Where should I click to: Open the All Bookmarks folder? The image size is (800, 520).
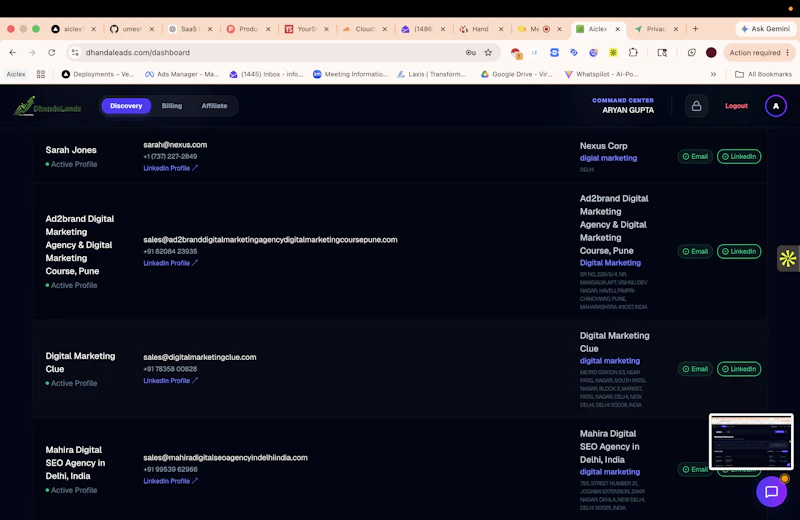pos(763,74)
